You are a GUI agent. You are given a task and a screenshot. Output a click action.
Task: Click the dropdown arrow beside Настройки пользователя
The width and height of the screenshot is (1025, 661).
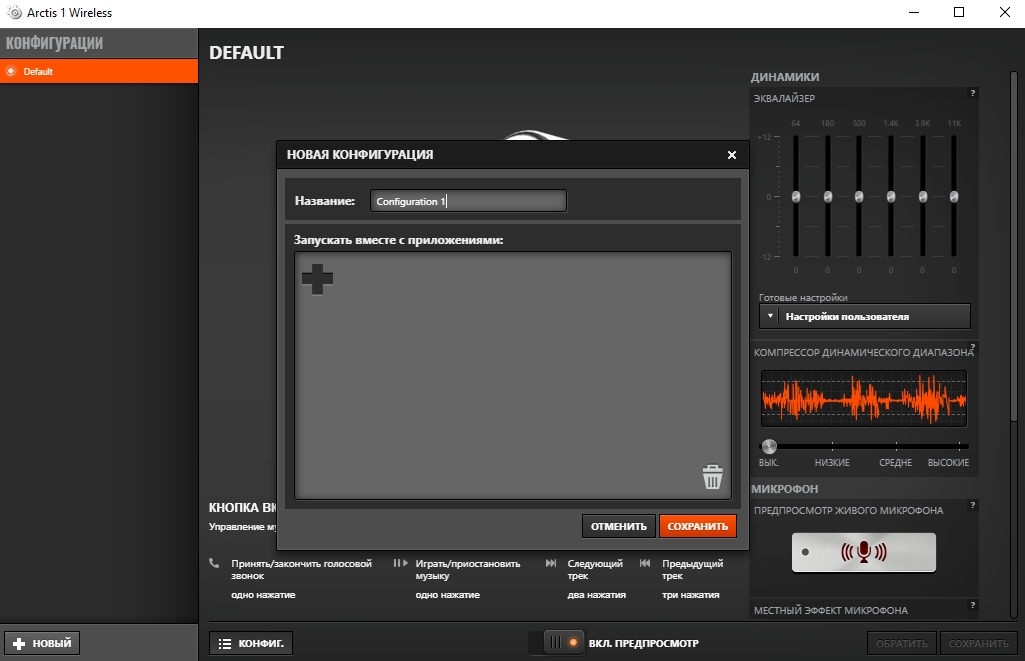(x=770, y=316)
